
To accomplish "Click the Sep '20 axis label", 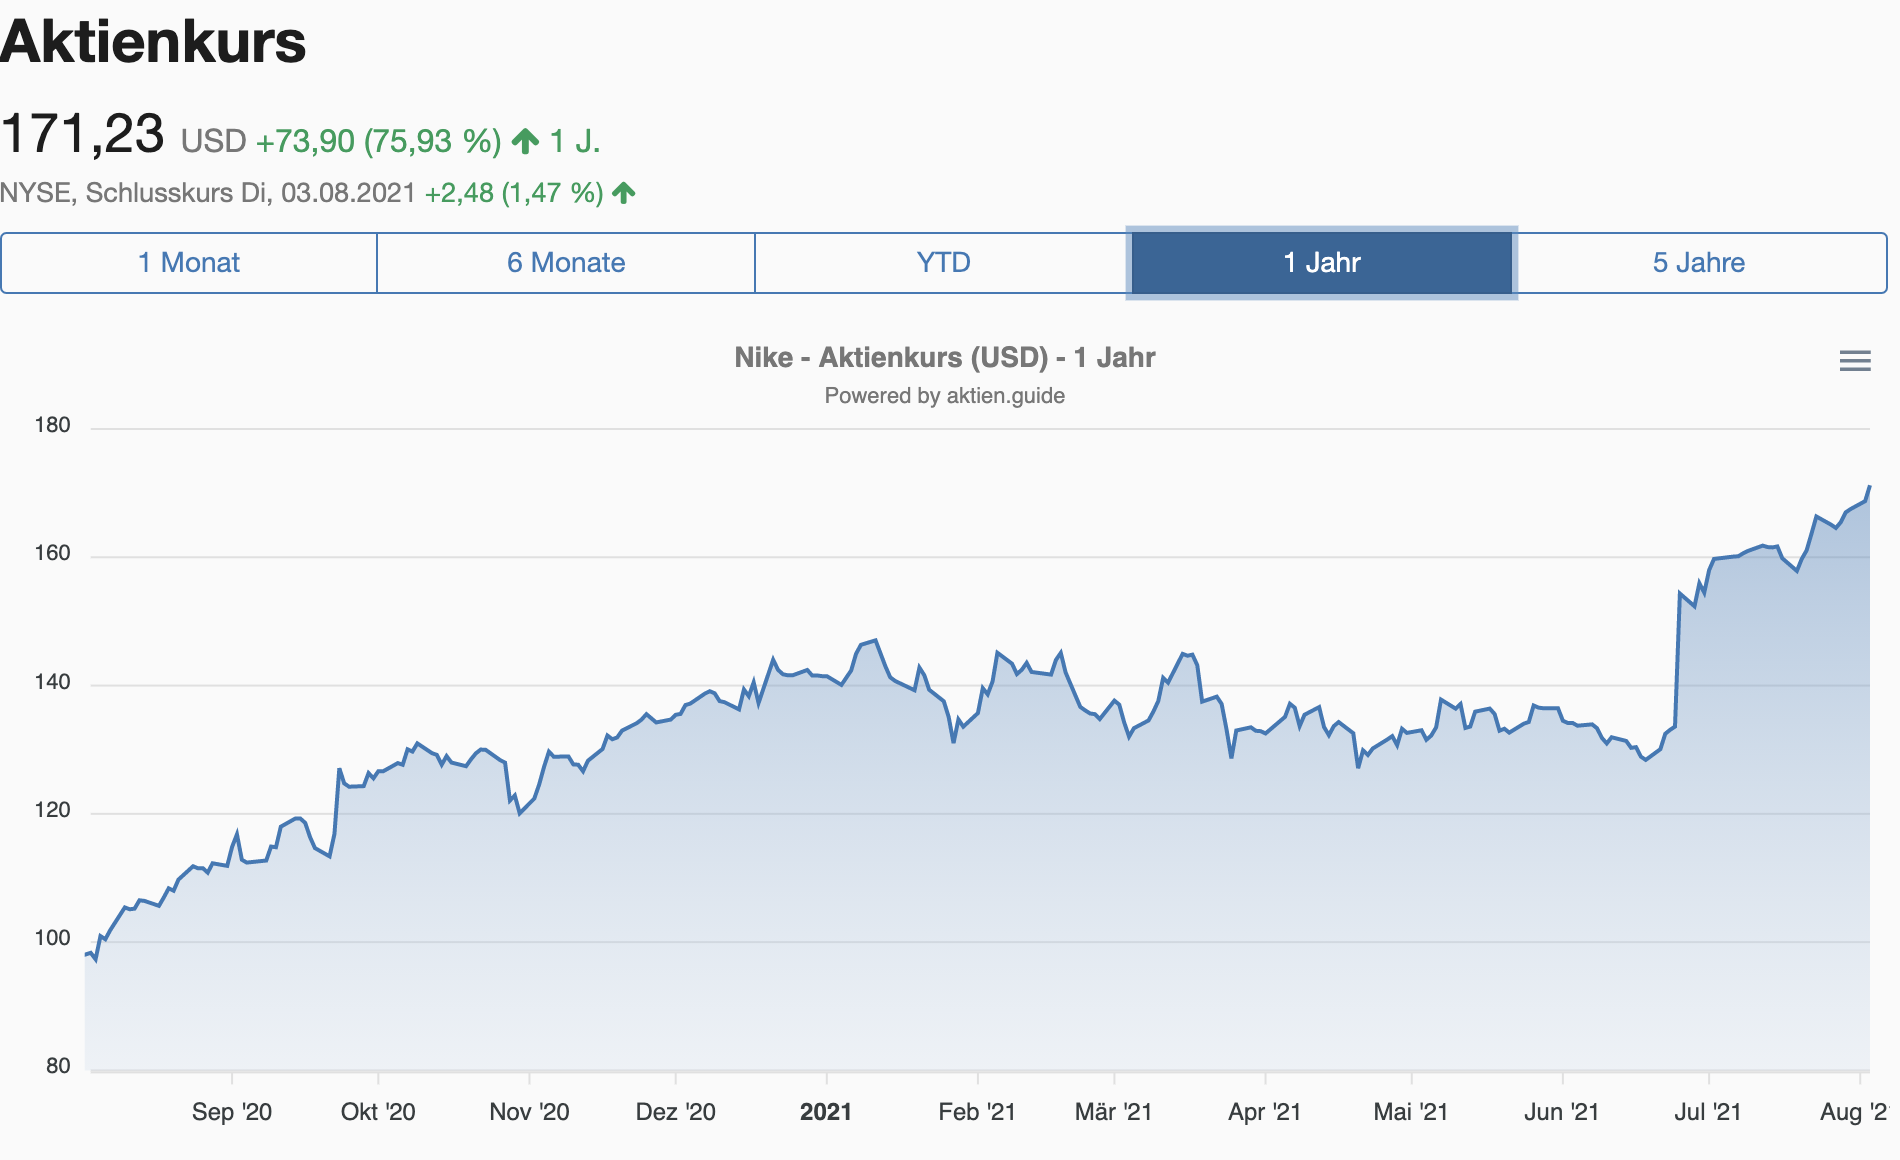I will point(232,1112).
